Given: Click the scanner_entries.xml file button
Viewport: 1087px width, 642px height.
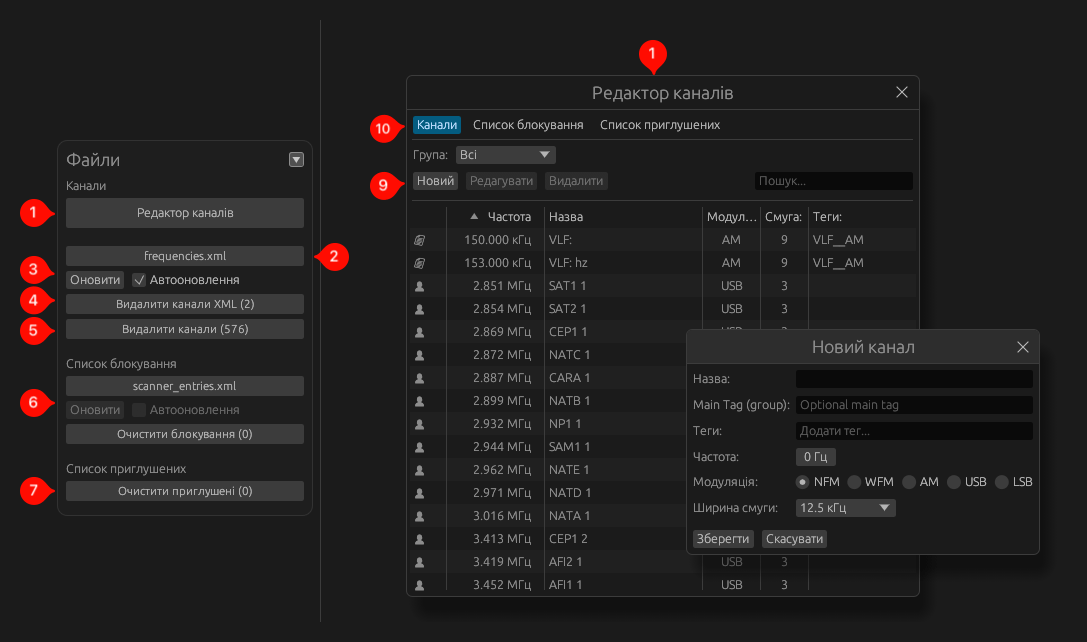Looking at the screenshot, I should click(184, 385).
